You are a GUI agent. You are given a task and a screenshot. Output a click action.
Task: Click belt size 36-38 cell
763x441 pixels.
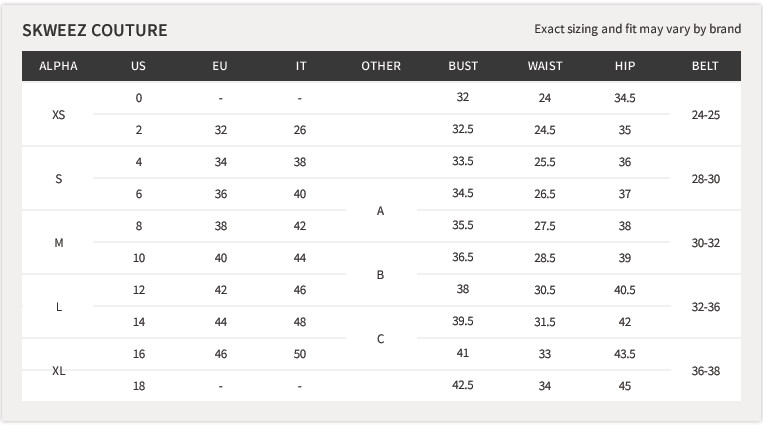(x=706, y=371)
